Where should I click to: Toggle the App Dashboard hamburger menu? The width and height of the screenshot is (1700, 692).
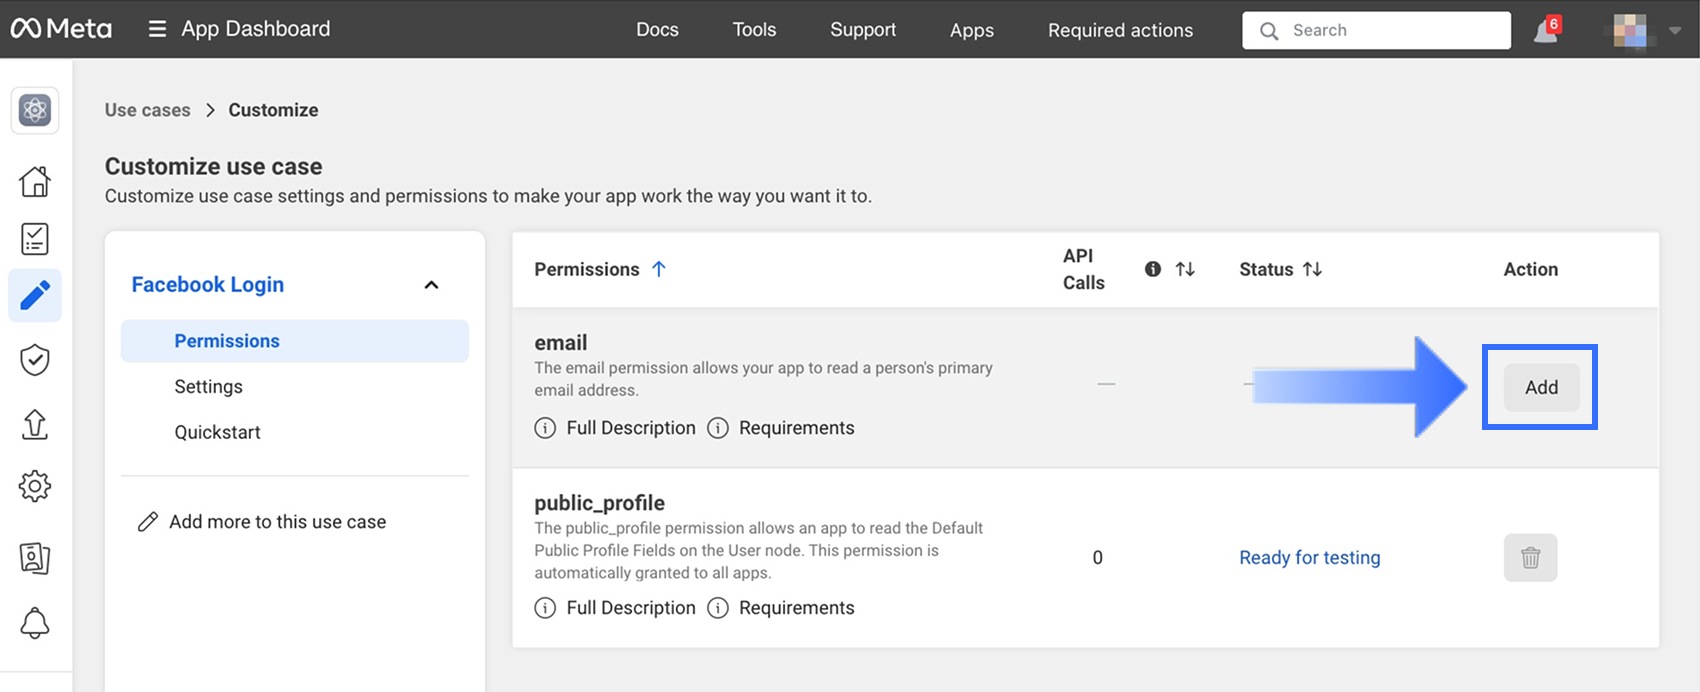(x=157, y=29)
